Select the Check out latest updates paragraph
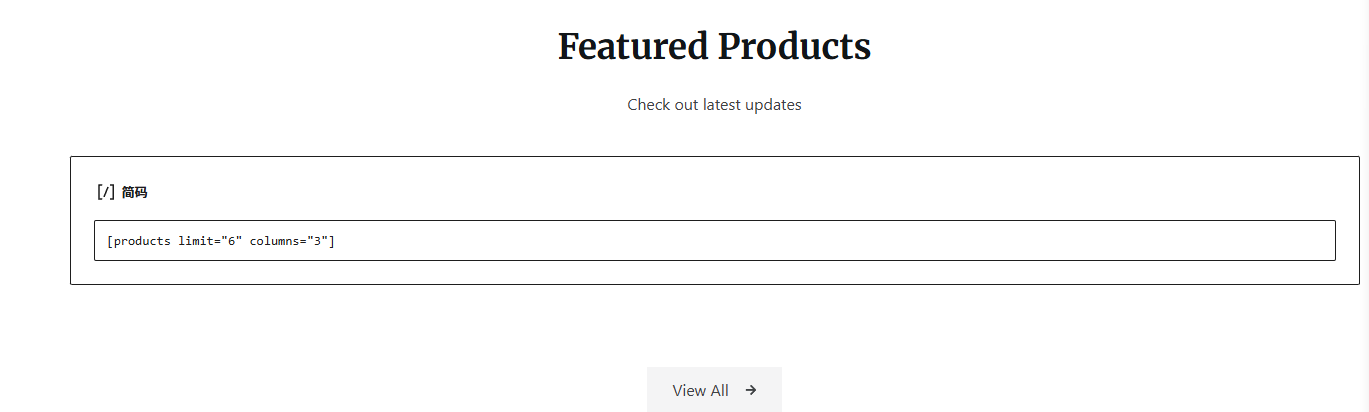This screenshot has width=1369, height=412. [x=714, y=104]
